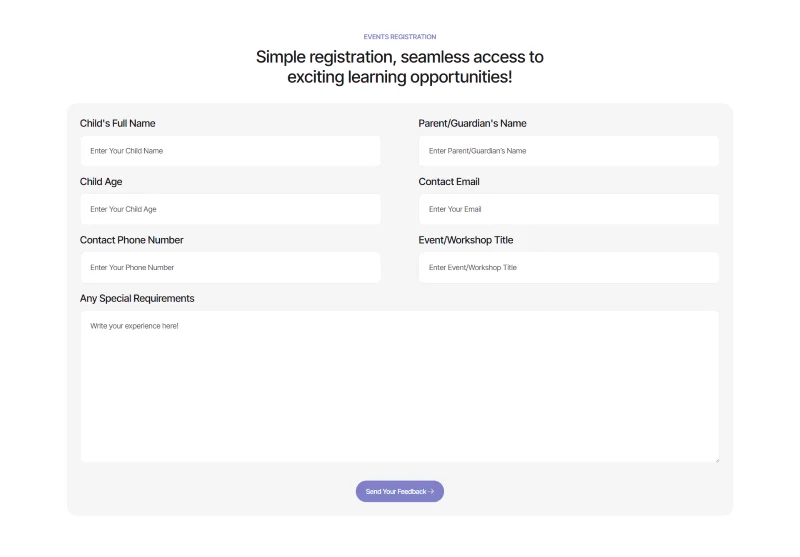Click the Child's Full Name input field
This screenshot has width=800, height=557.
click(x=230, y=151)
